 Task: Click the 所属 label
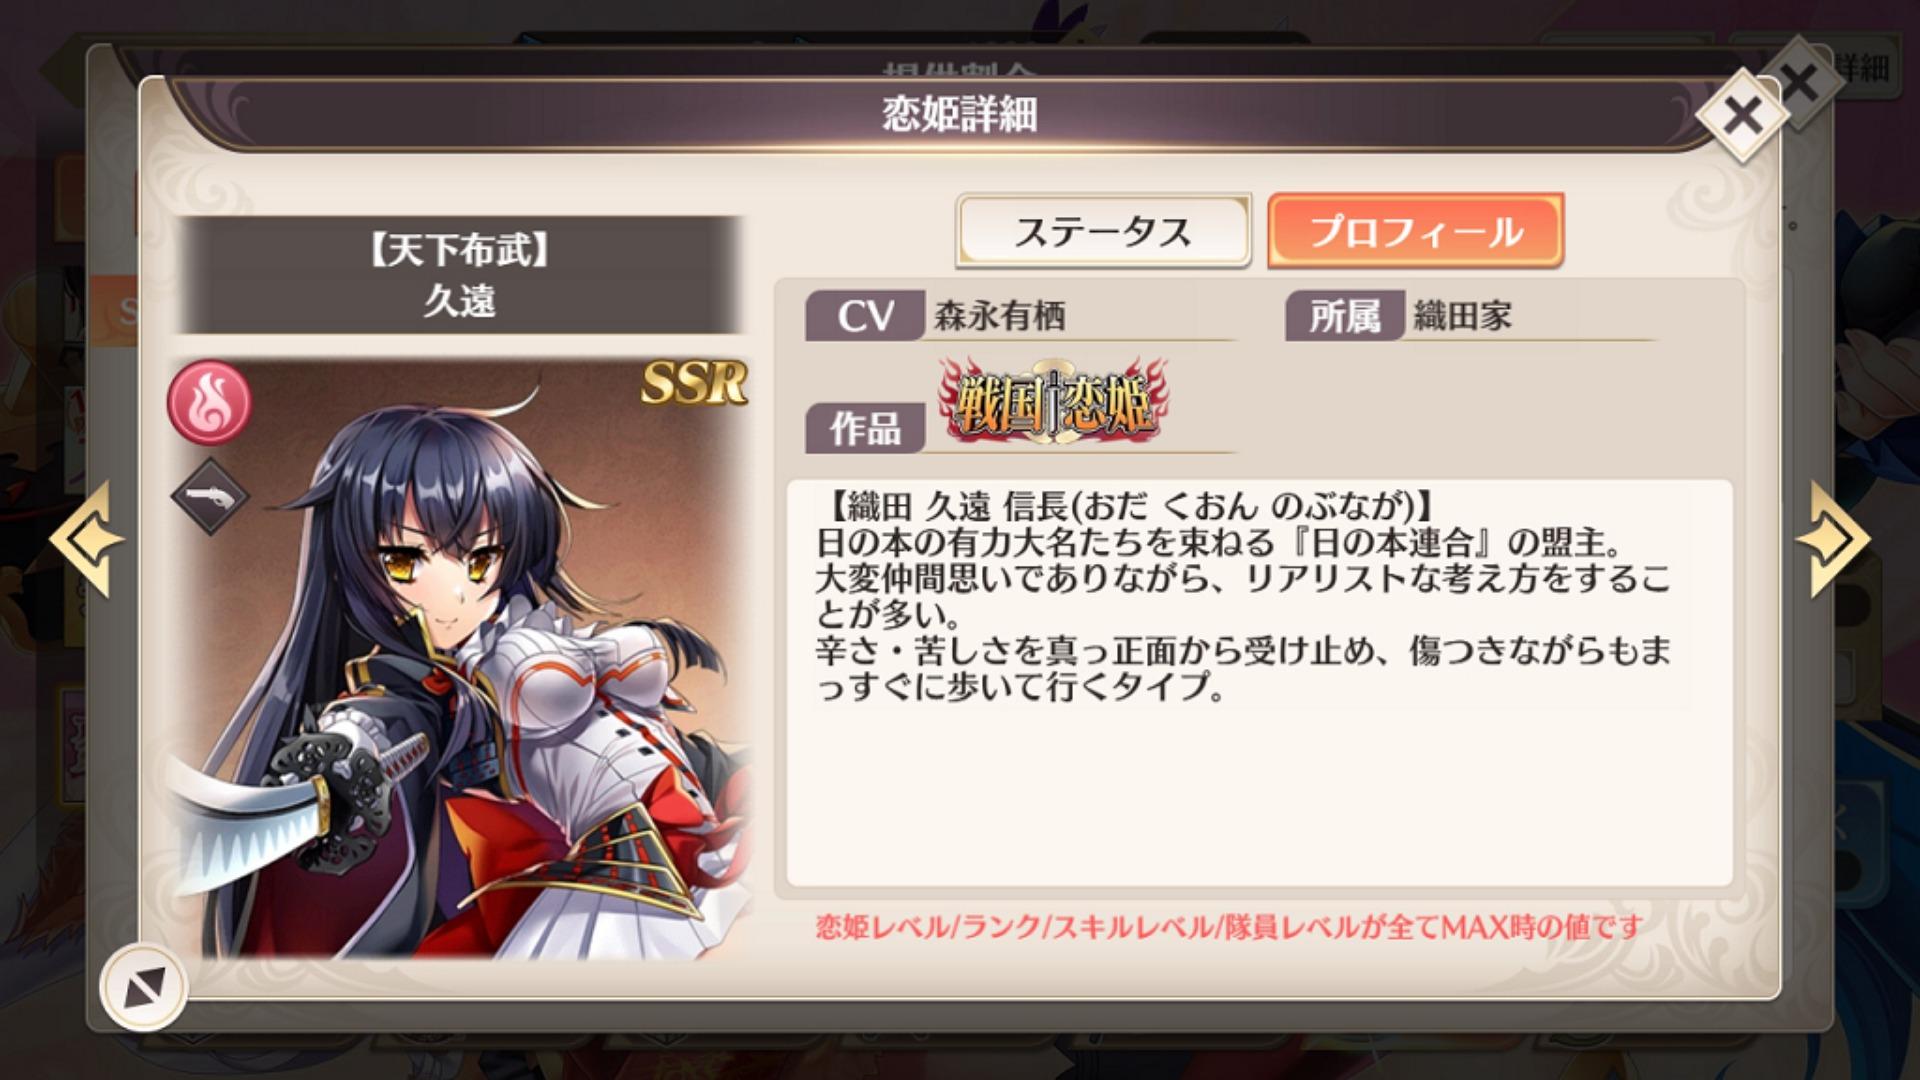tap(1345, 316)
